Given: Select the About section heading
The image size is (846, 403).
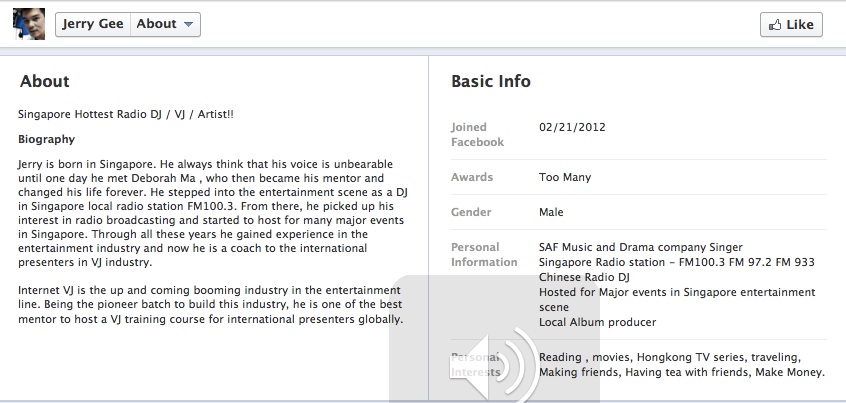Looking at the screenshot, I should [x=45, y=82].
